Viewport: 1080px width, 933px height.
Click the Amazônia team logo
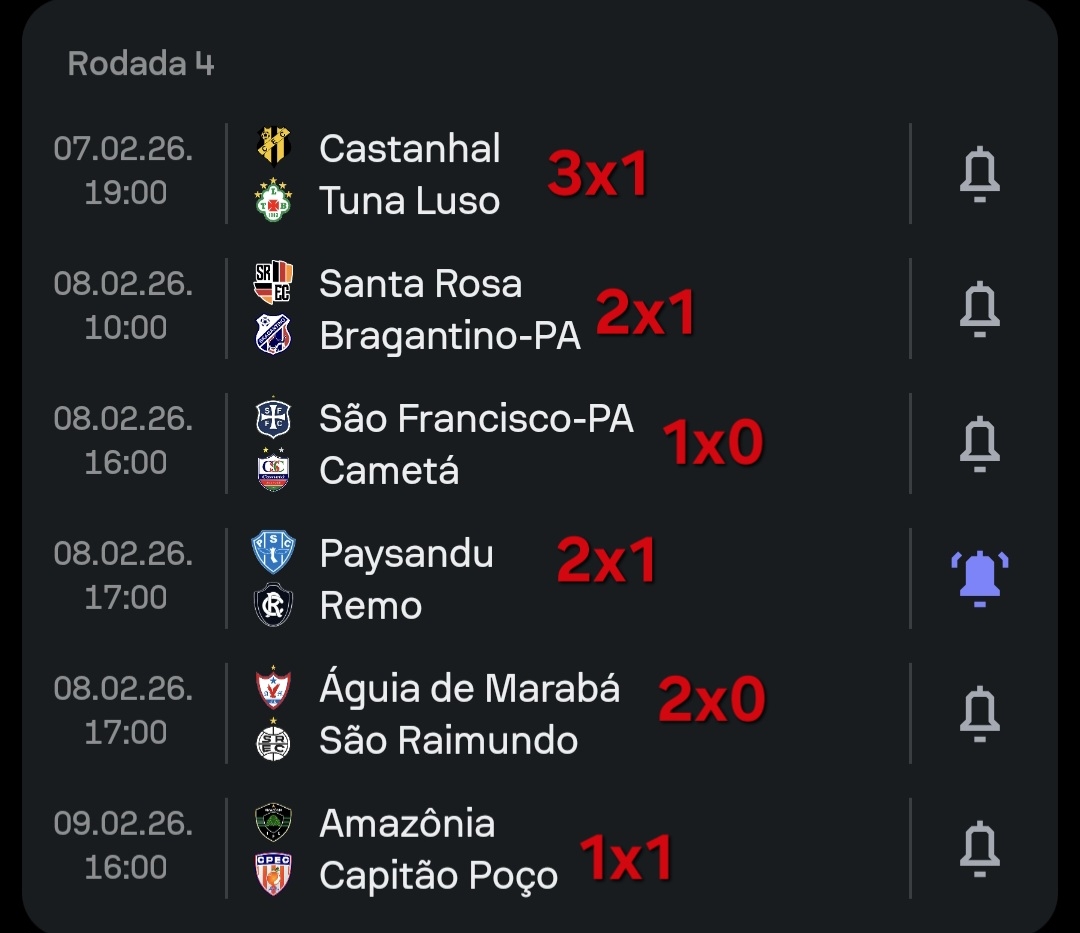[273, 822]
